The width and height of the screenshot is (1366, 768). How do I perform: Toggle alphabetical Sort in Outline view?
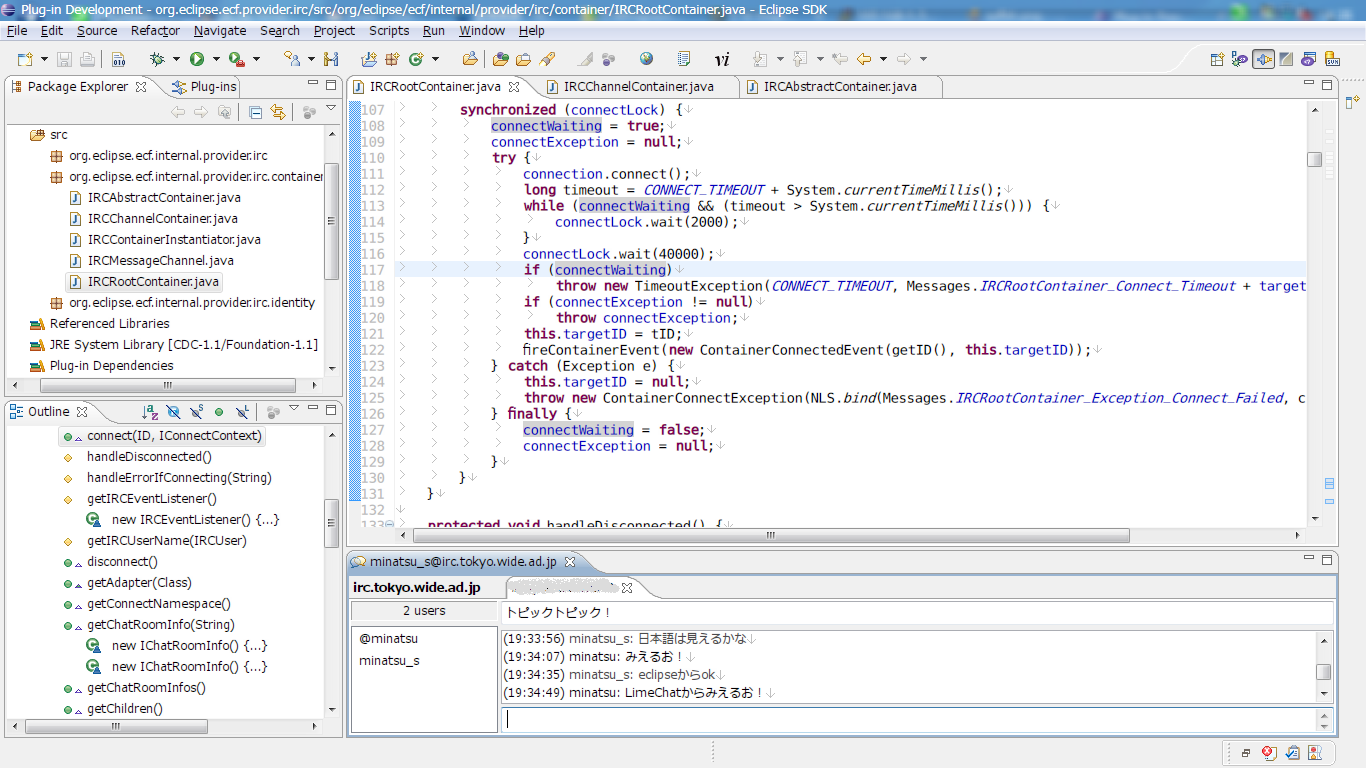tap(150, 411)
